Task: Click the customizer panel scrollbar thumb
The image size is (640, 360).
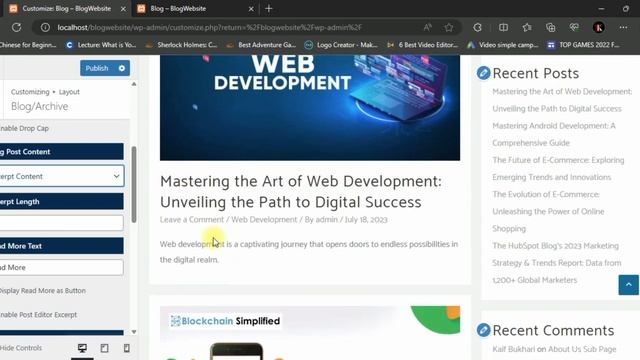Action: click(134, 184)
